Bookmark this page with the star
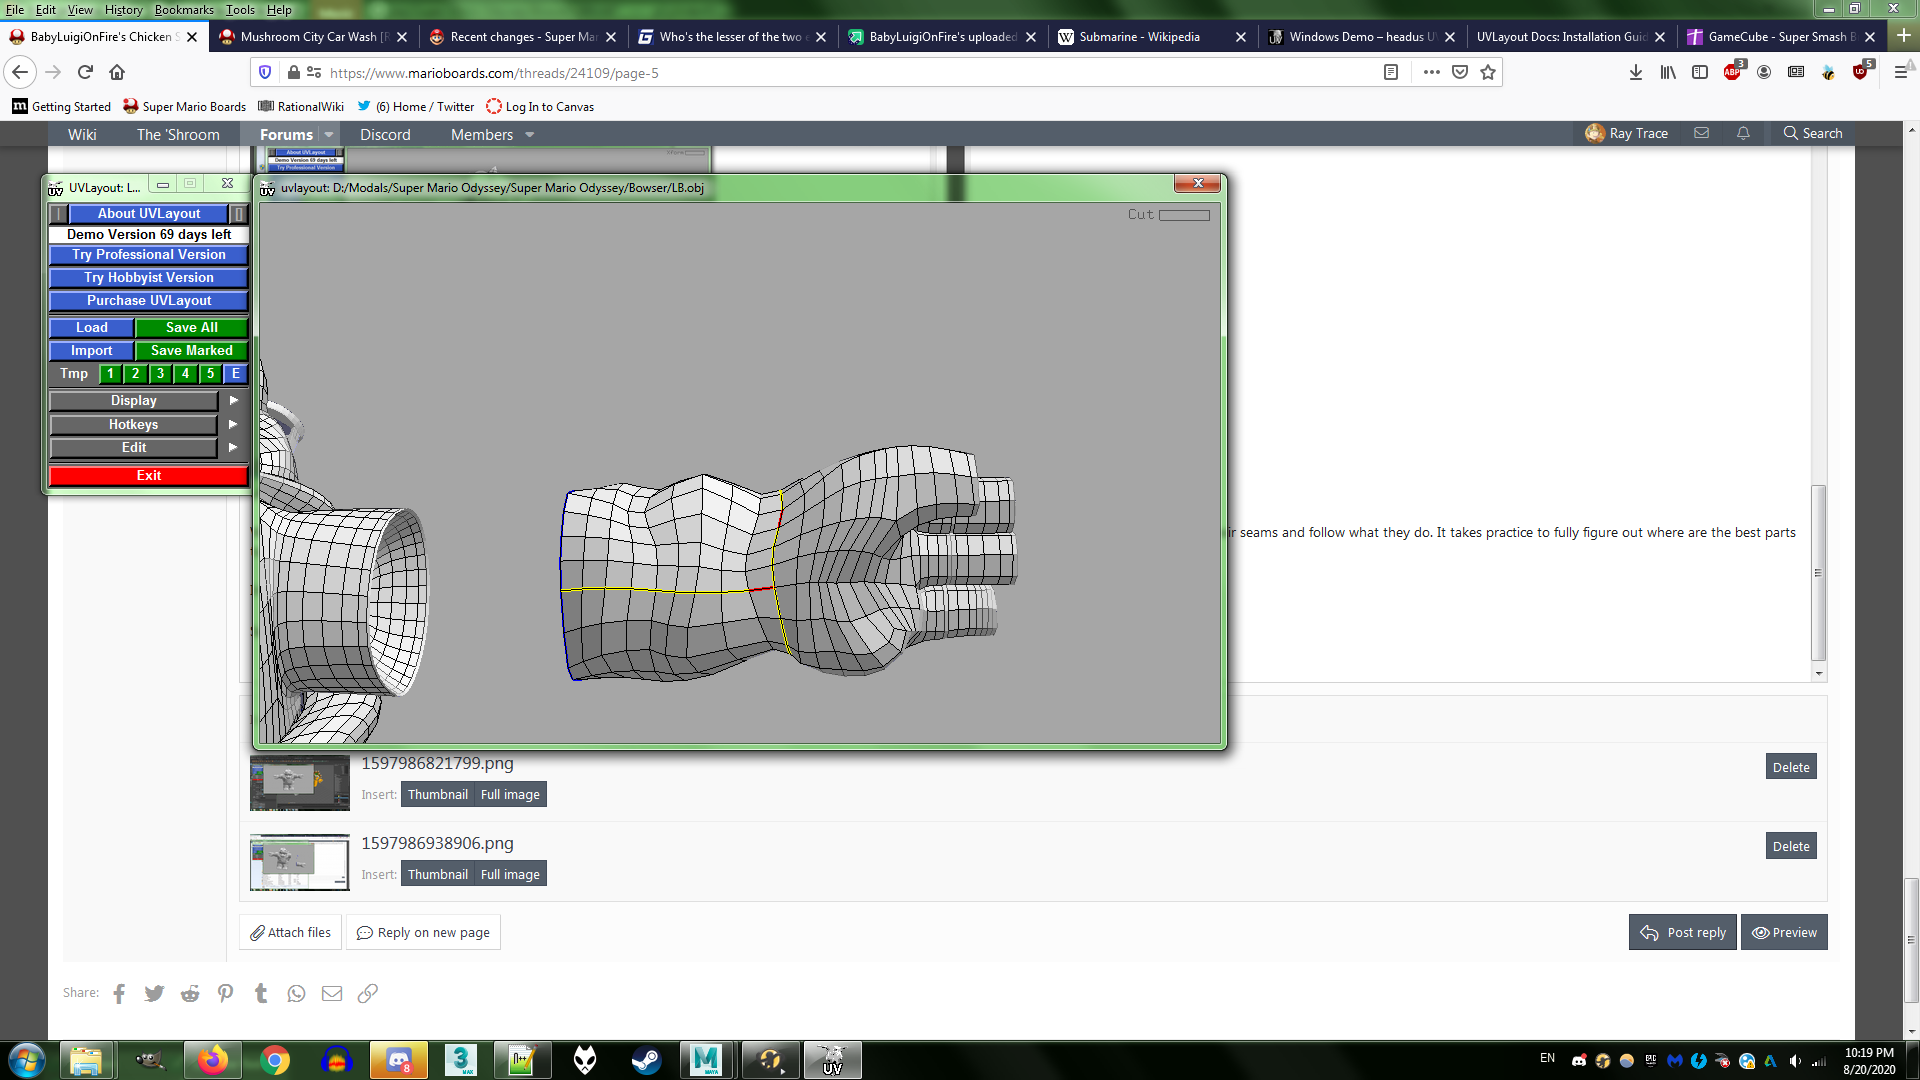Screen dimensions: 1920x1080 (1488, 72)
